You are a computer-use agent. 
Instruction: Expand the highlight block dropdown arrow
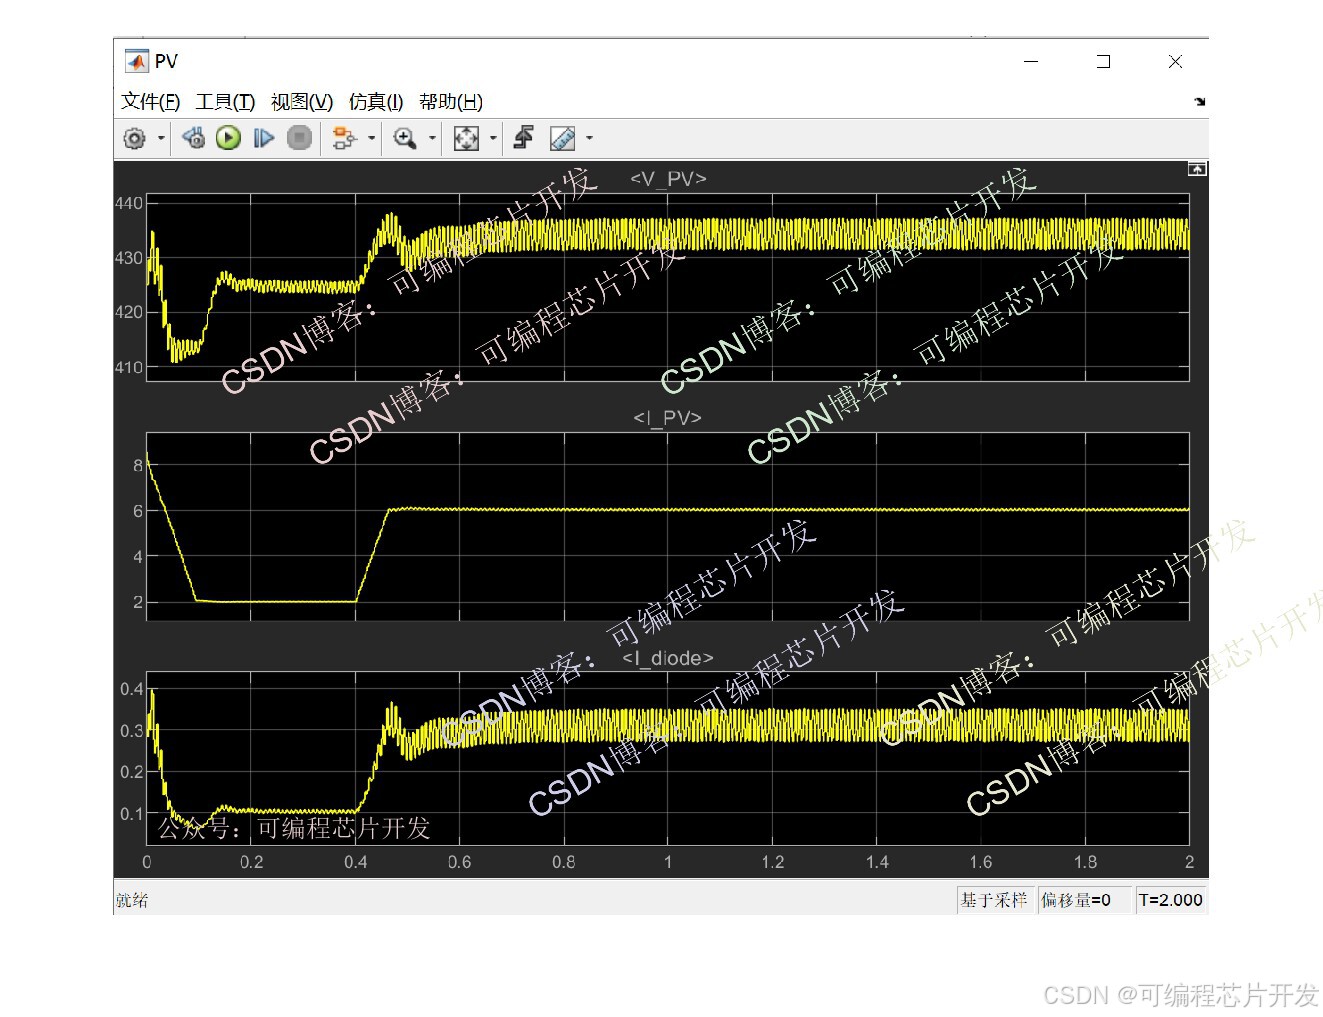click(372, 138)
